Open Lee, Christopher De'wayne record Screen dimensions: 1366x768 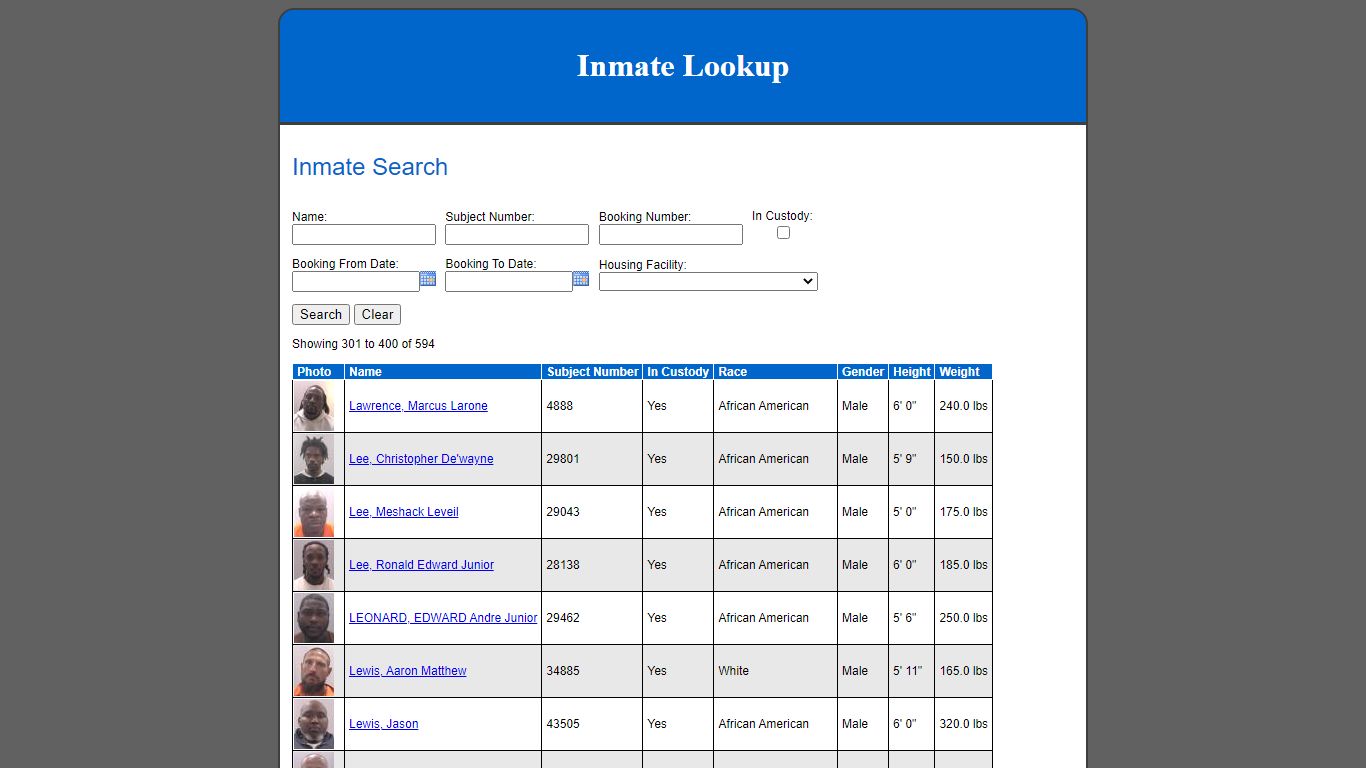[x=421, y=459]
